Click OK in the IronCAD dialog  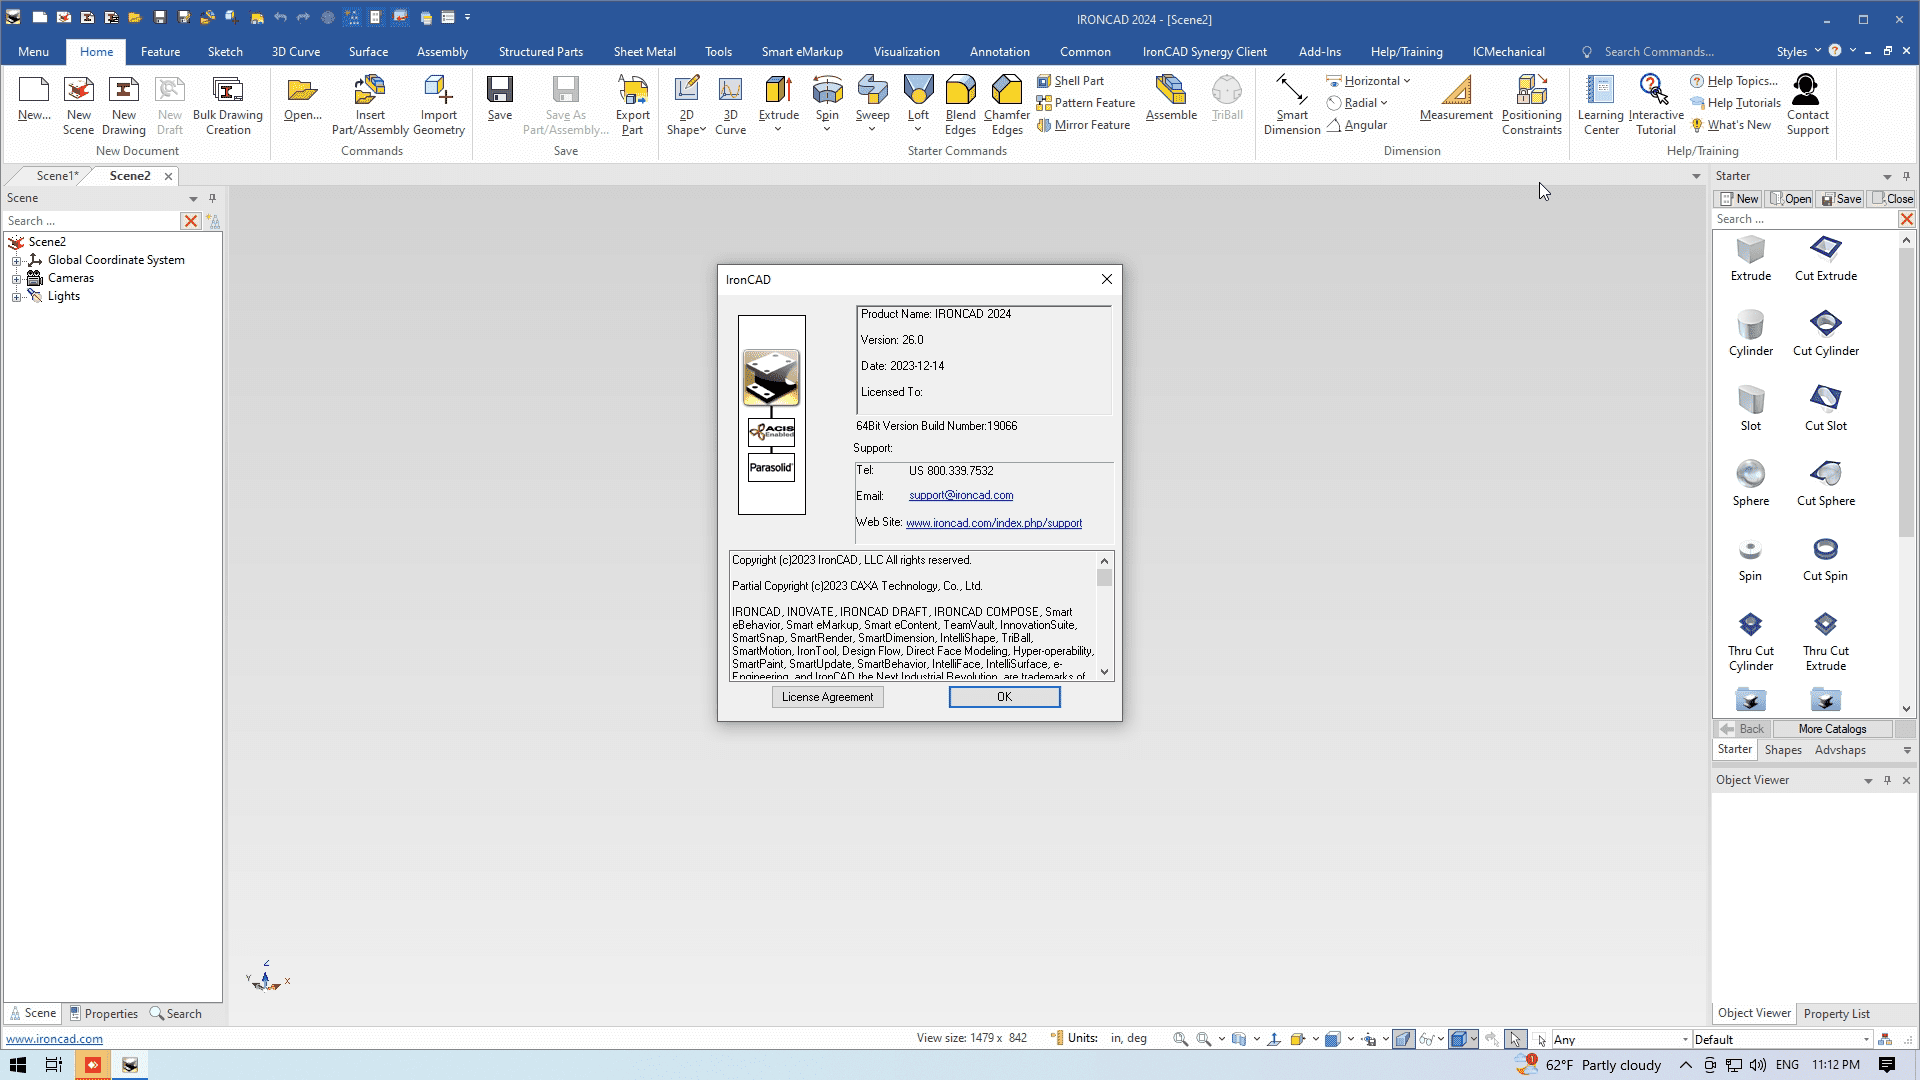click(x=1004, y=697)
